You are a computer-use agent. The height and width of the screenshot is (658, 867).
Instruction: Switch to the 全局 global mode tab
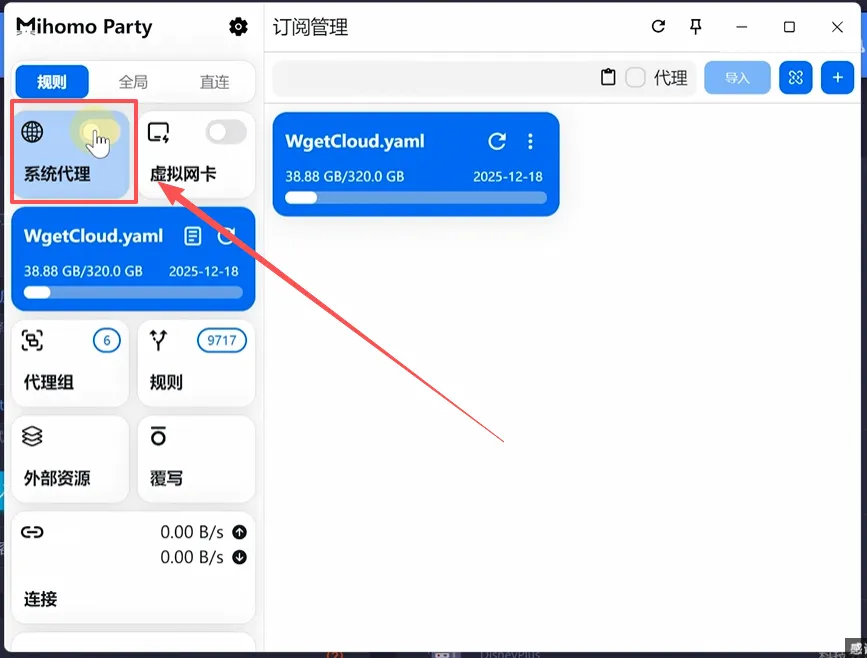133,82
